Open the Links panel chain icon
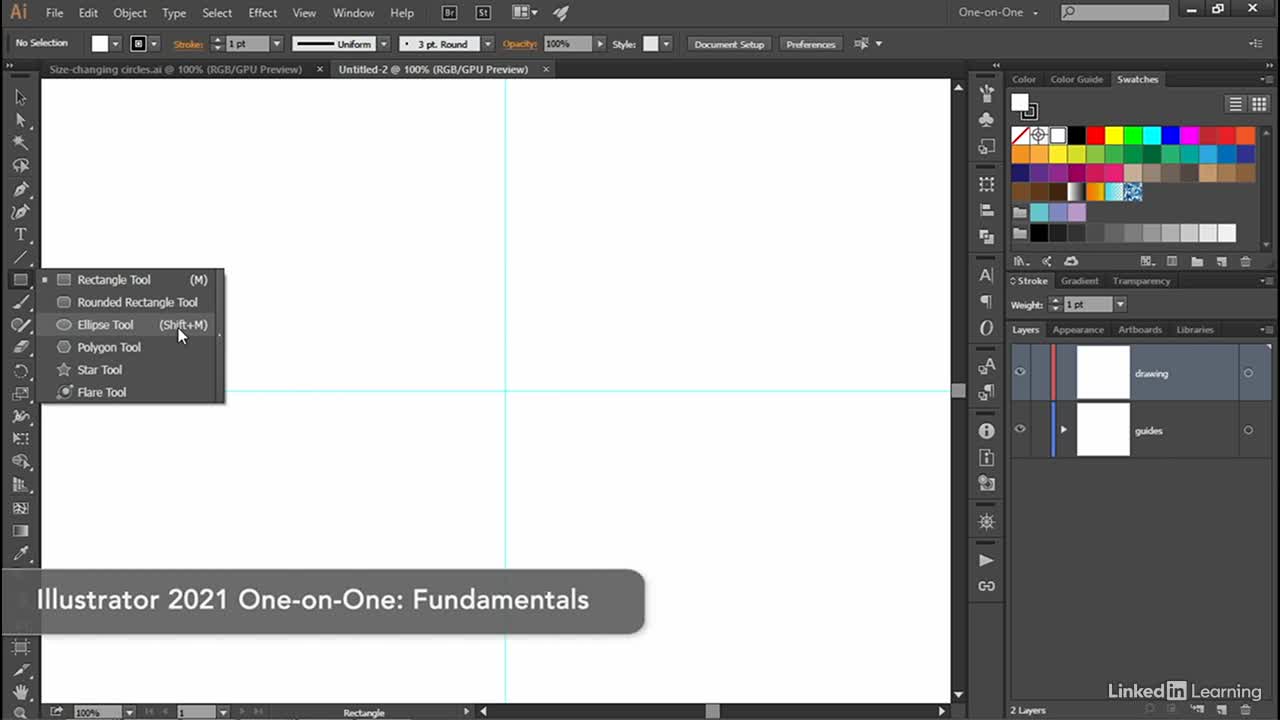The width and height of the screenshot is (1280, 720). point(987,586)
